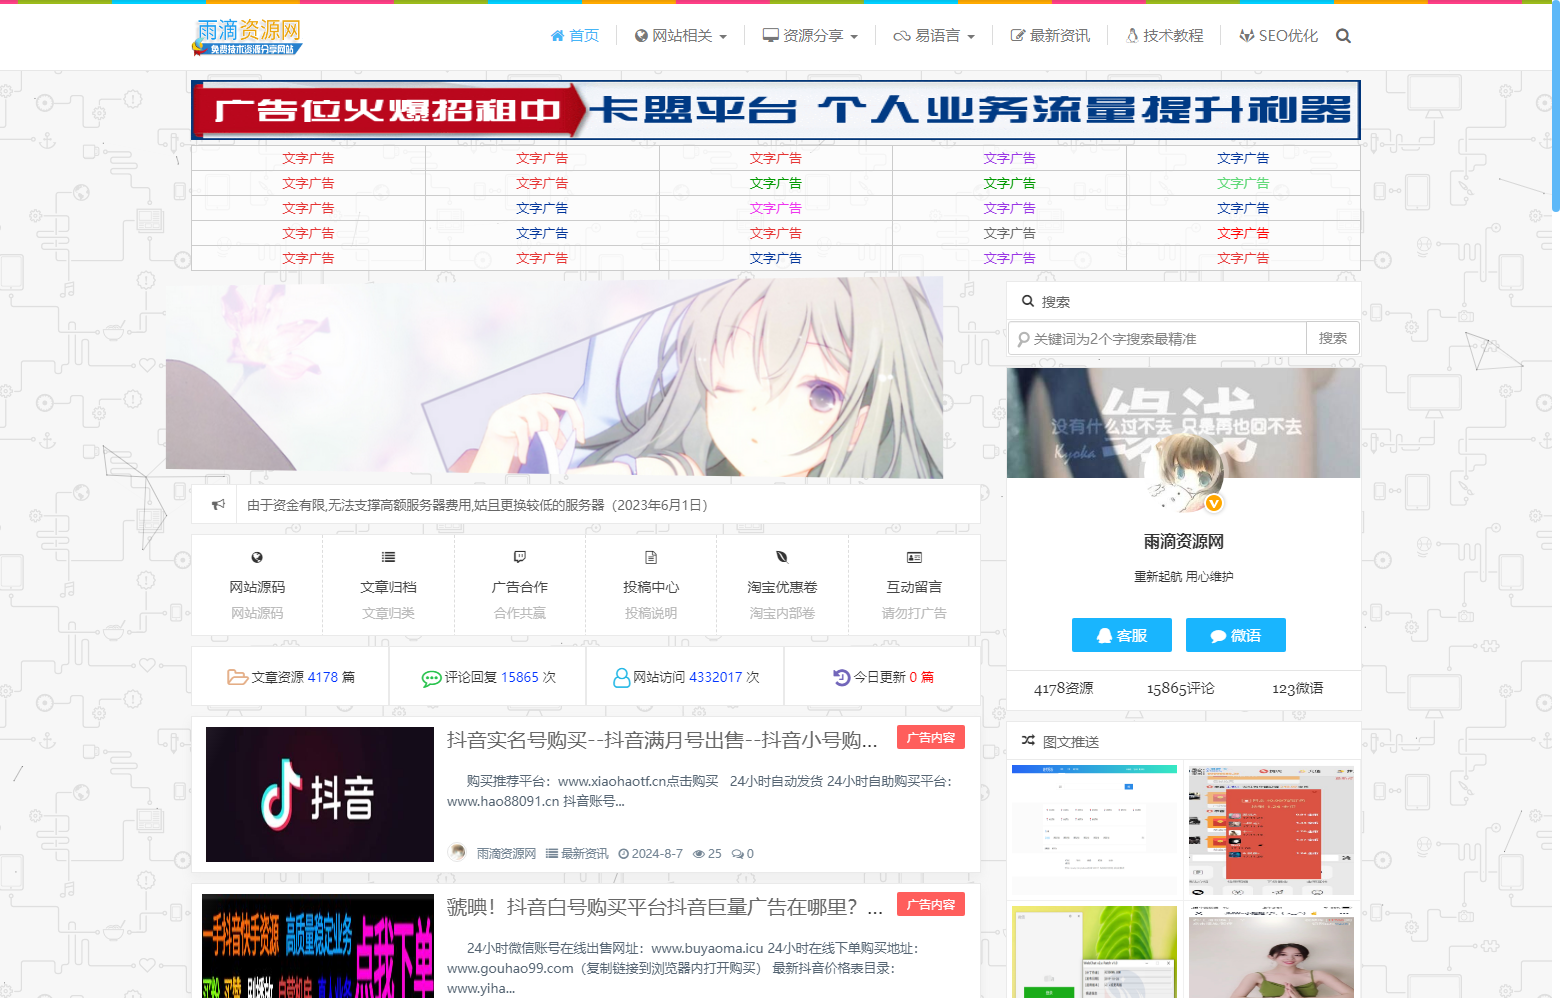This screenshot has width=1560, height=998.
Task: Open 技术教程 menu item
Action: (x=1165, y=36)
